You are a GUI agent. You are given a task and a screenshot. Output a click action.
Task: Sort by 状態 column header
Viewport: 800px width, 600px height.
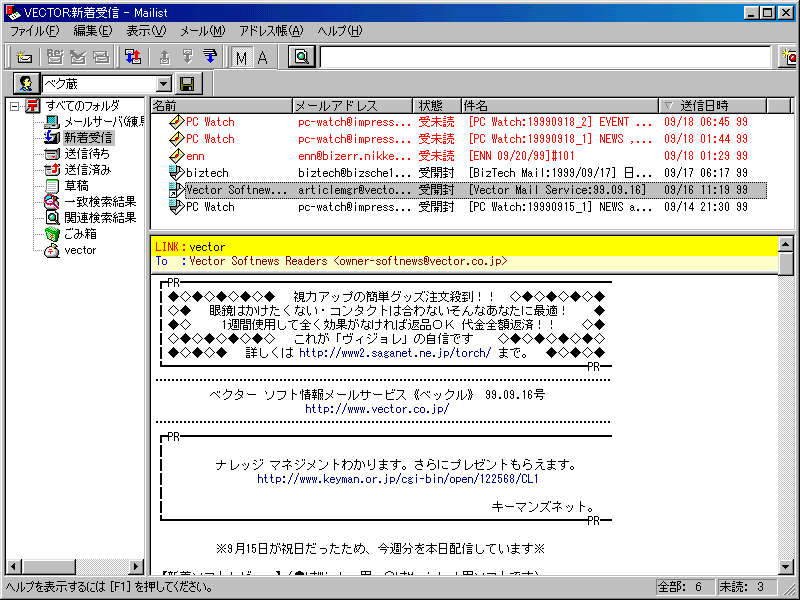coord(437,106)
